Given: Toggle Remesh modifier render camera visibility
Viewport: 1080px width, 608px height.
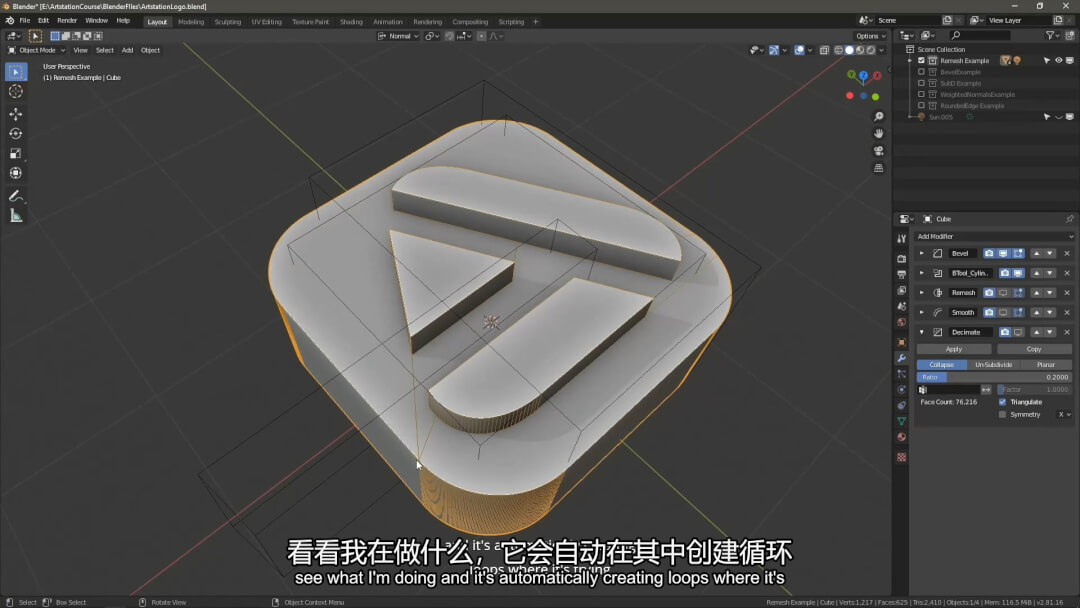Looking at the screenshot, I should tap(989, 293).
